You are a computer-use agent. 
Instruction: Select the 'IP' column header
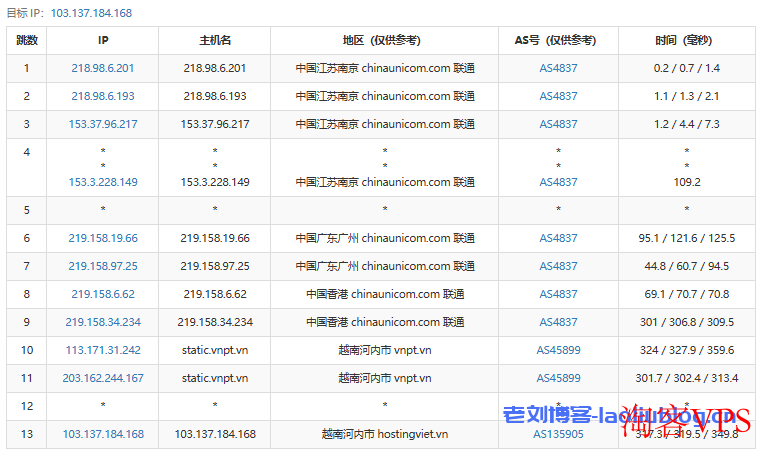coord(103,40)
